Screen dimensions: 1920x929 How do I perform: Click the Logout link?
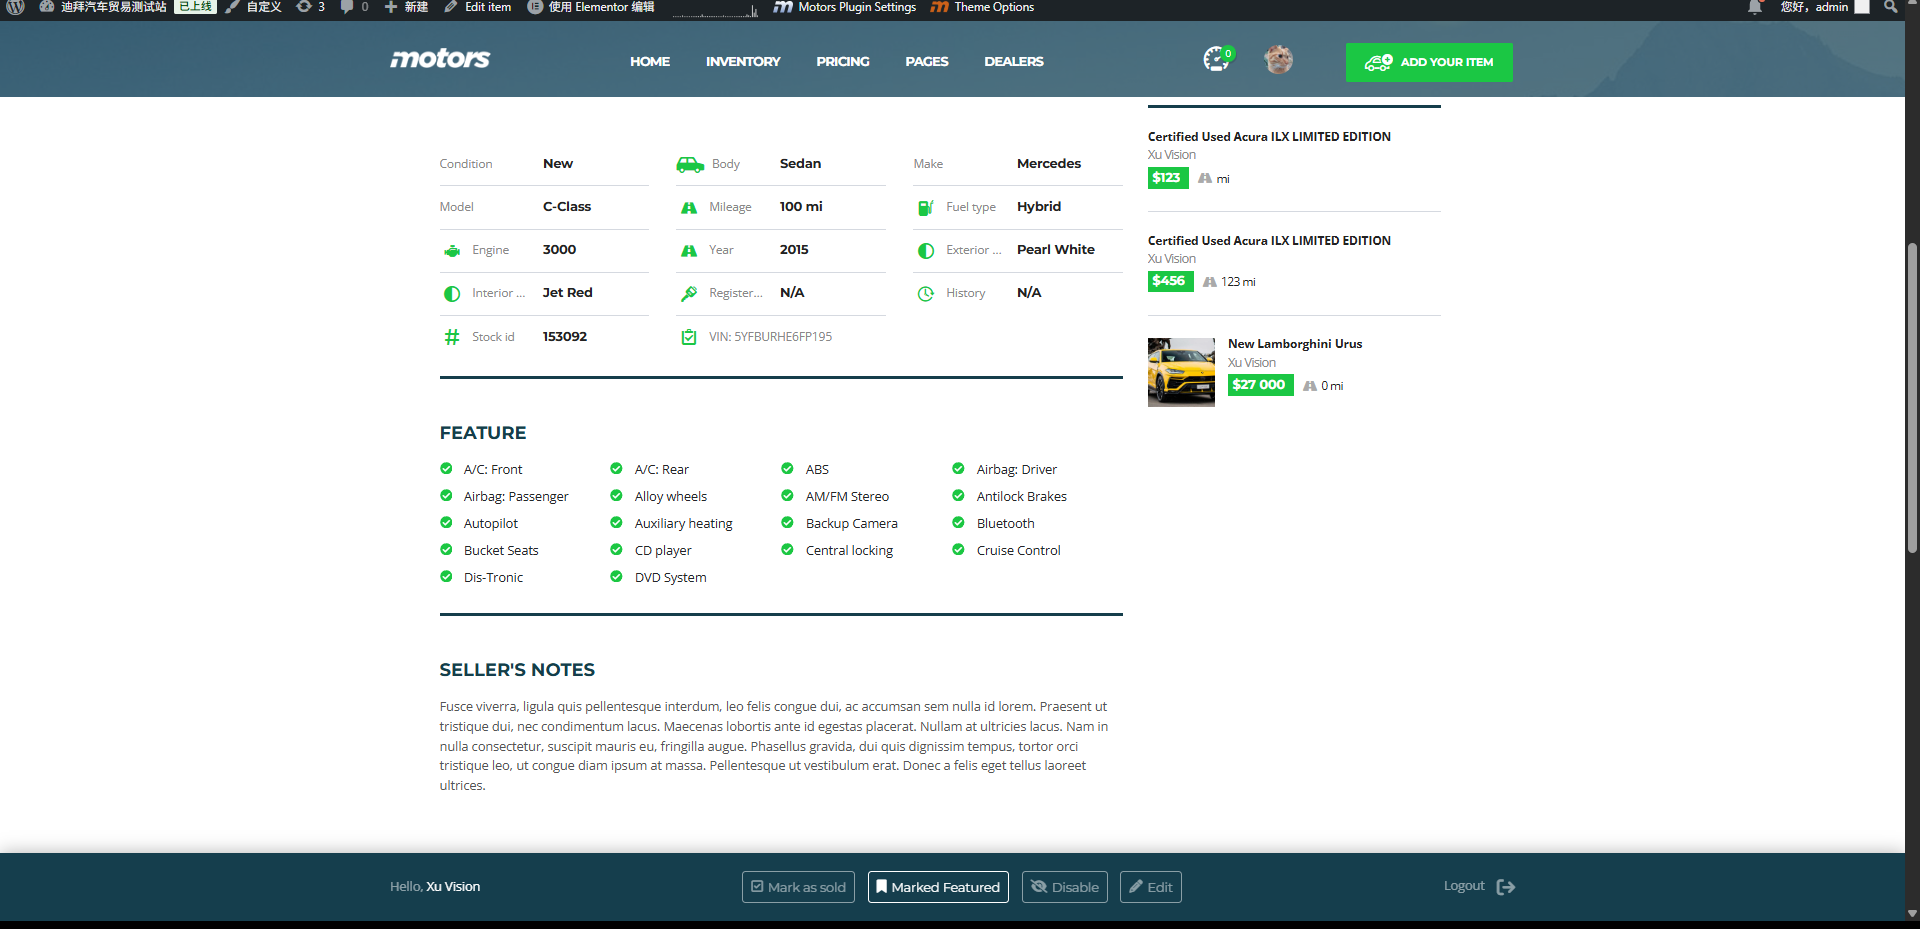point(1464,886)
